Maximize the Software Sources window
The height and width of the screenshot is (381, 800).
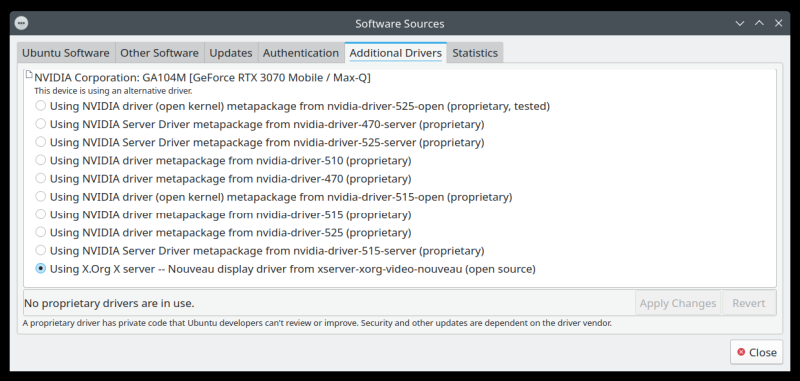pos(759,23)
